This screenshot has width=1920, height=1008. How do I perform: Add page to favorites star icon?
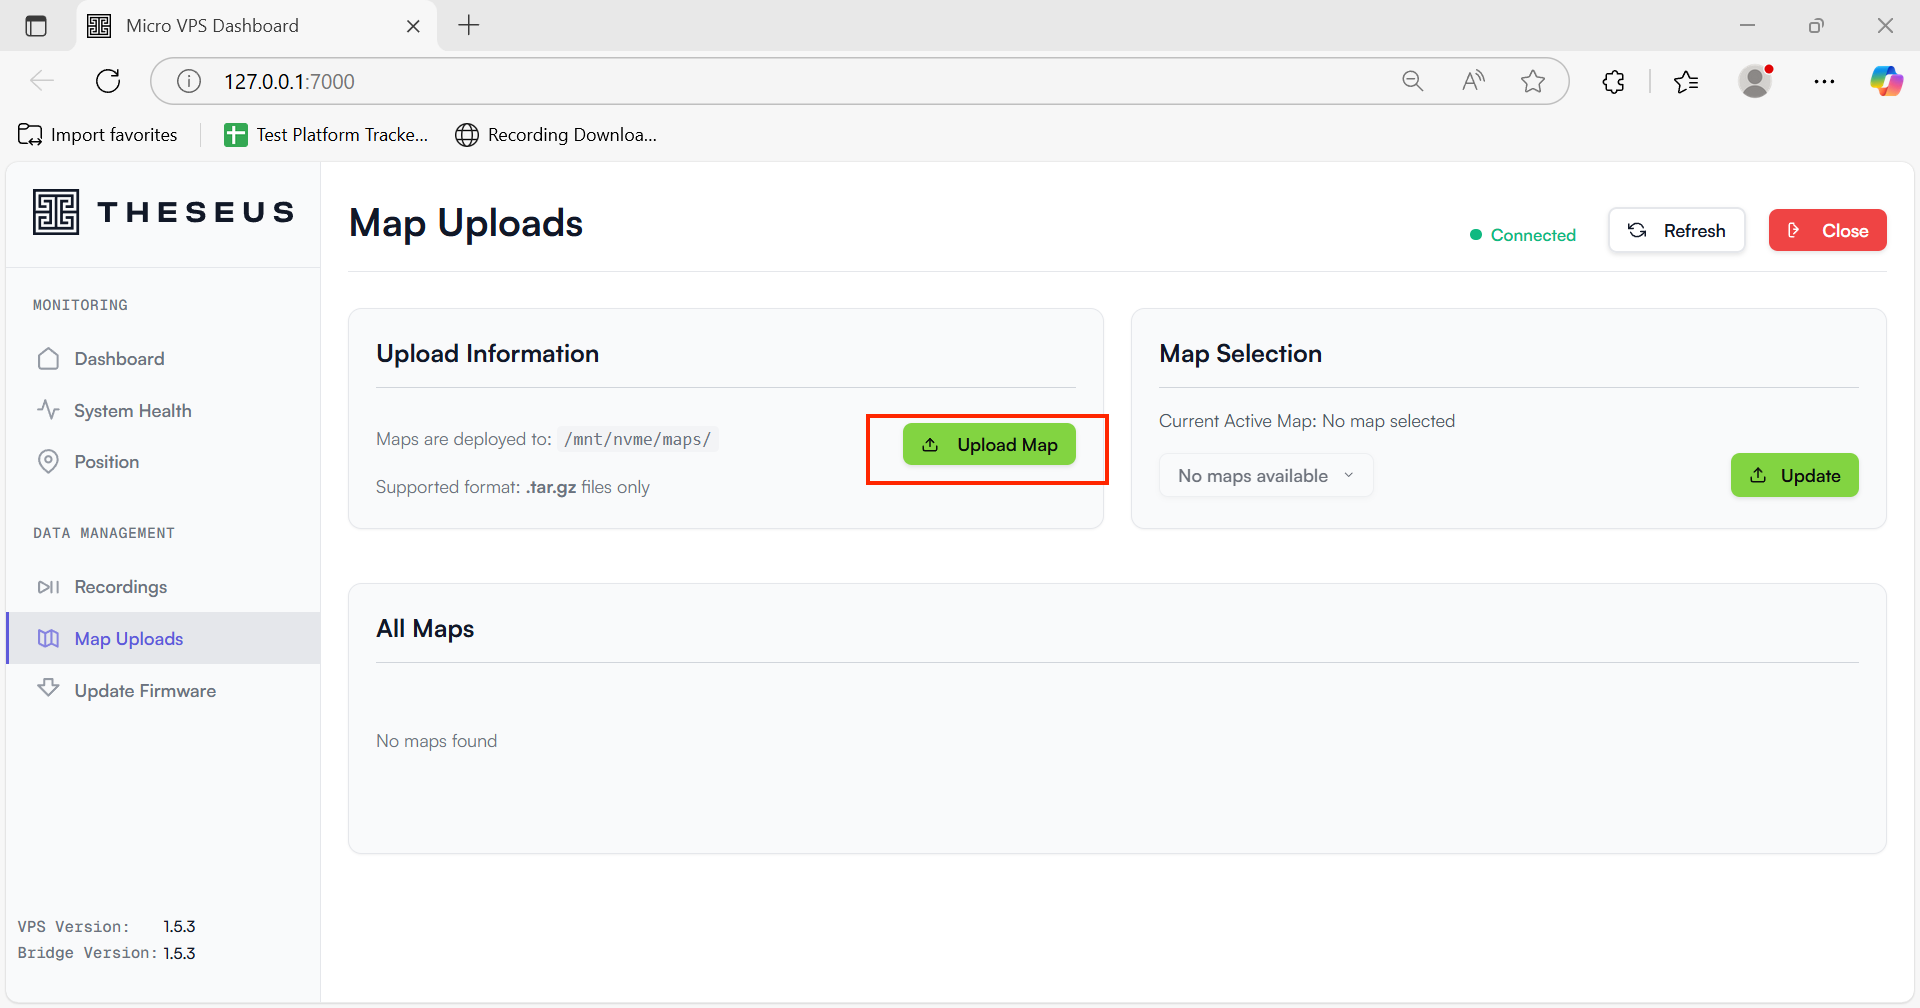point(1532,81)
